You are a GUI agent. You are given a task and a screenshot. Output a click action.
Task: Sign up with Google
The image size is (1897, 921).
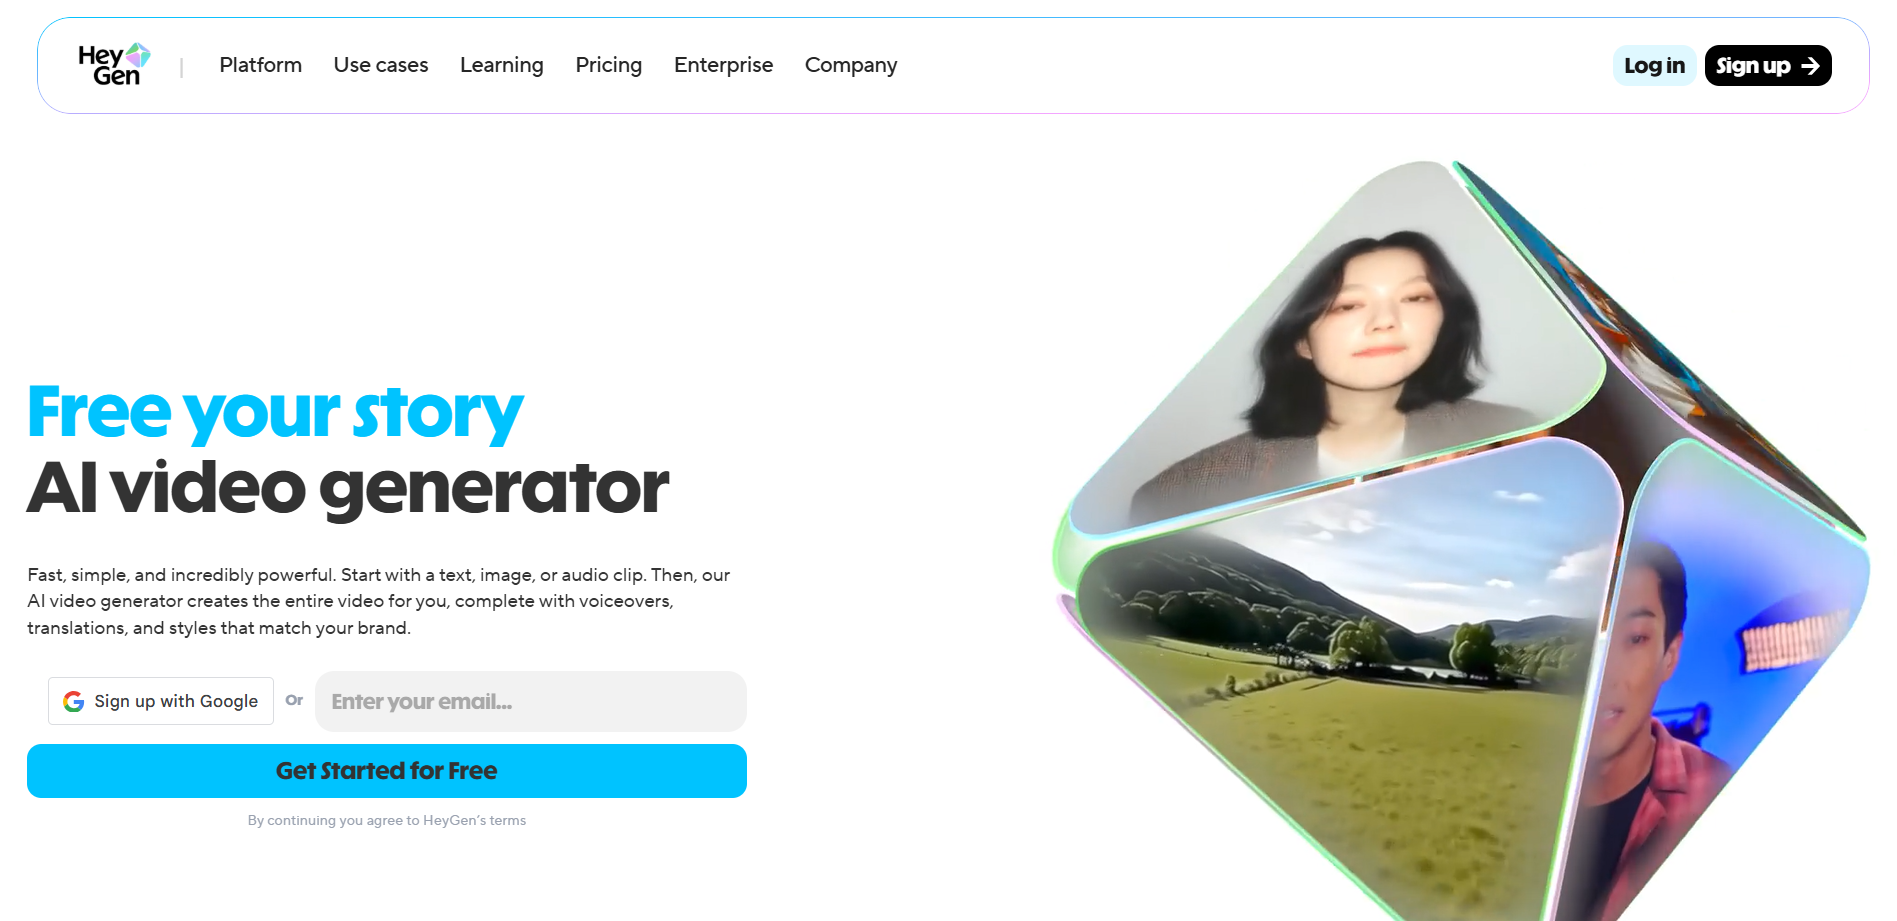[161, 701]
